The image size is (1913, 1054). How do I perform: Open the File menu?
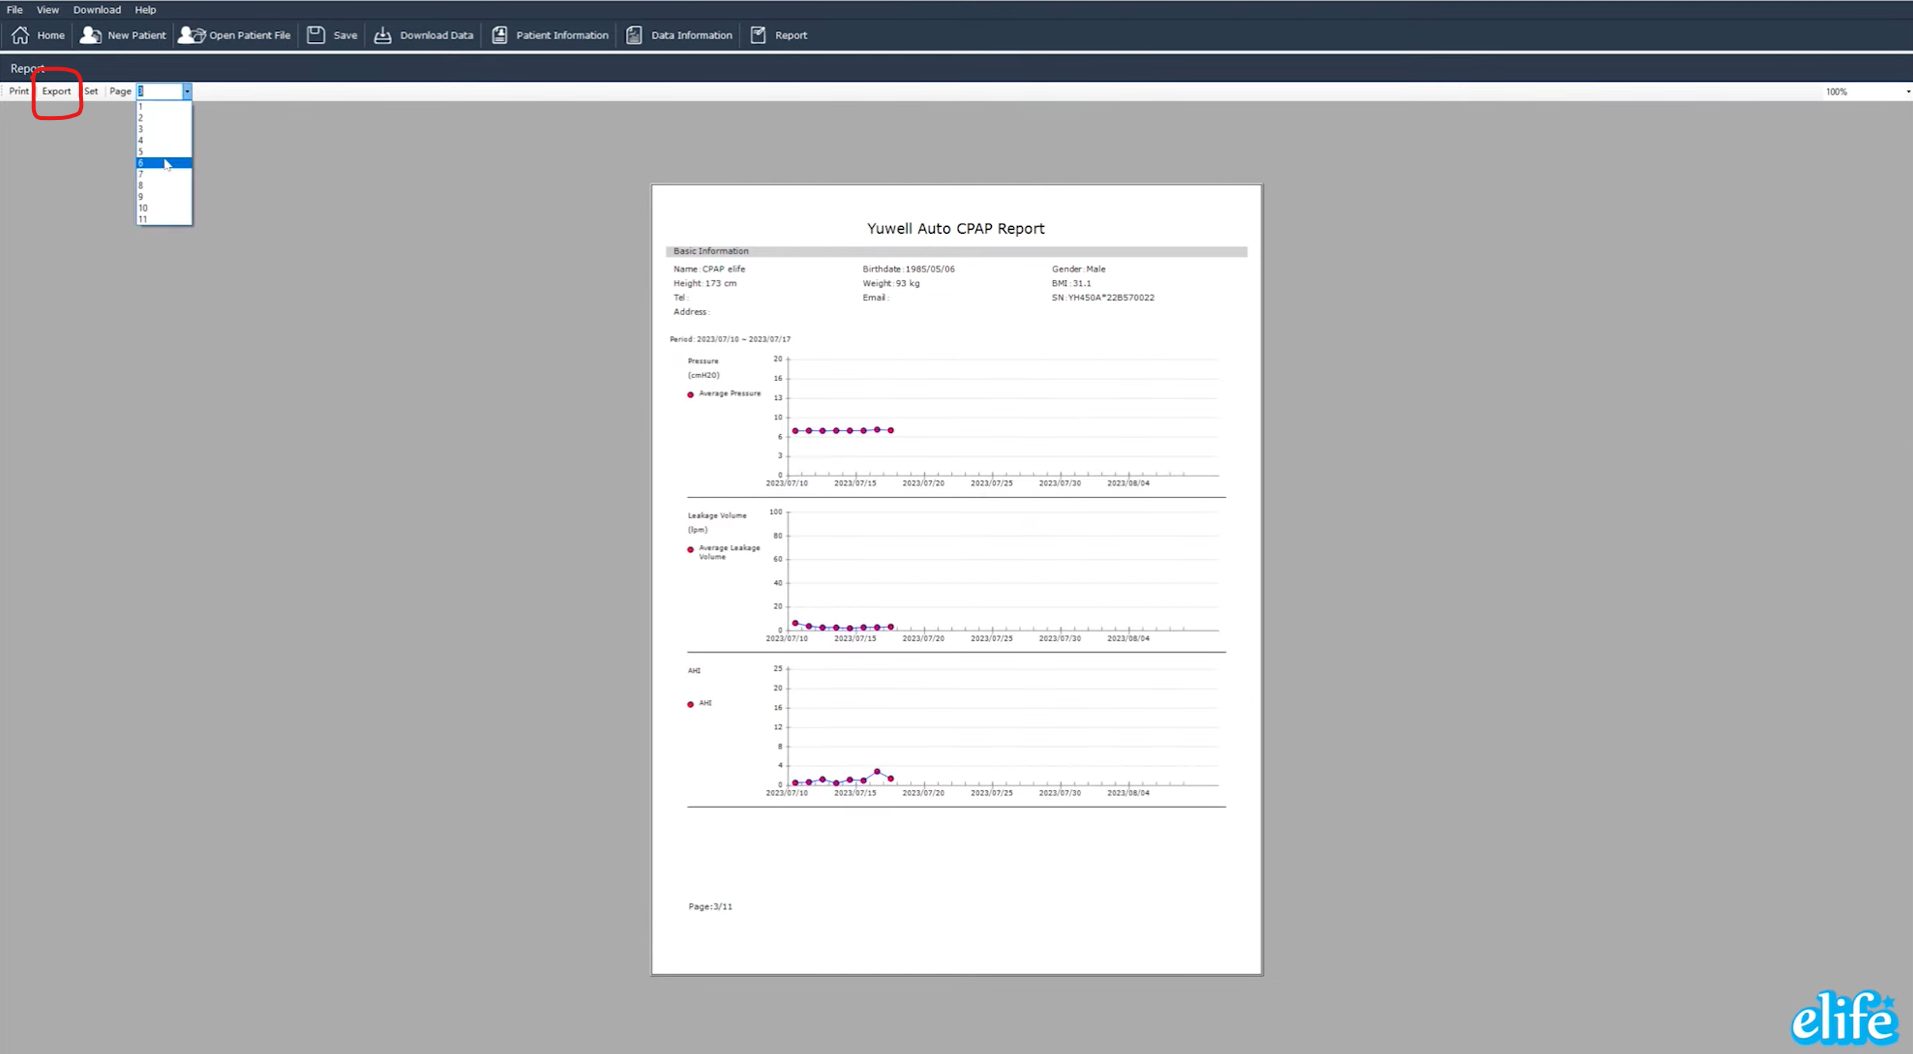click(x=15, y=10)
